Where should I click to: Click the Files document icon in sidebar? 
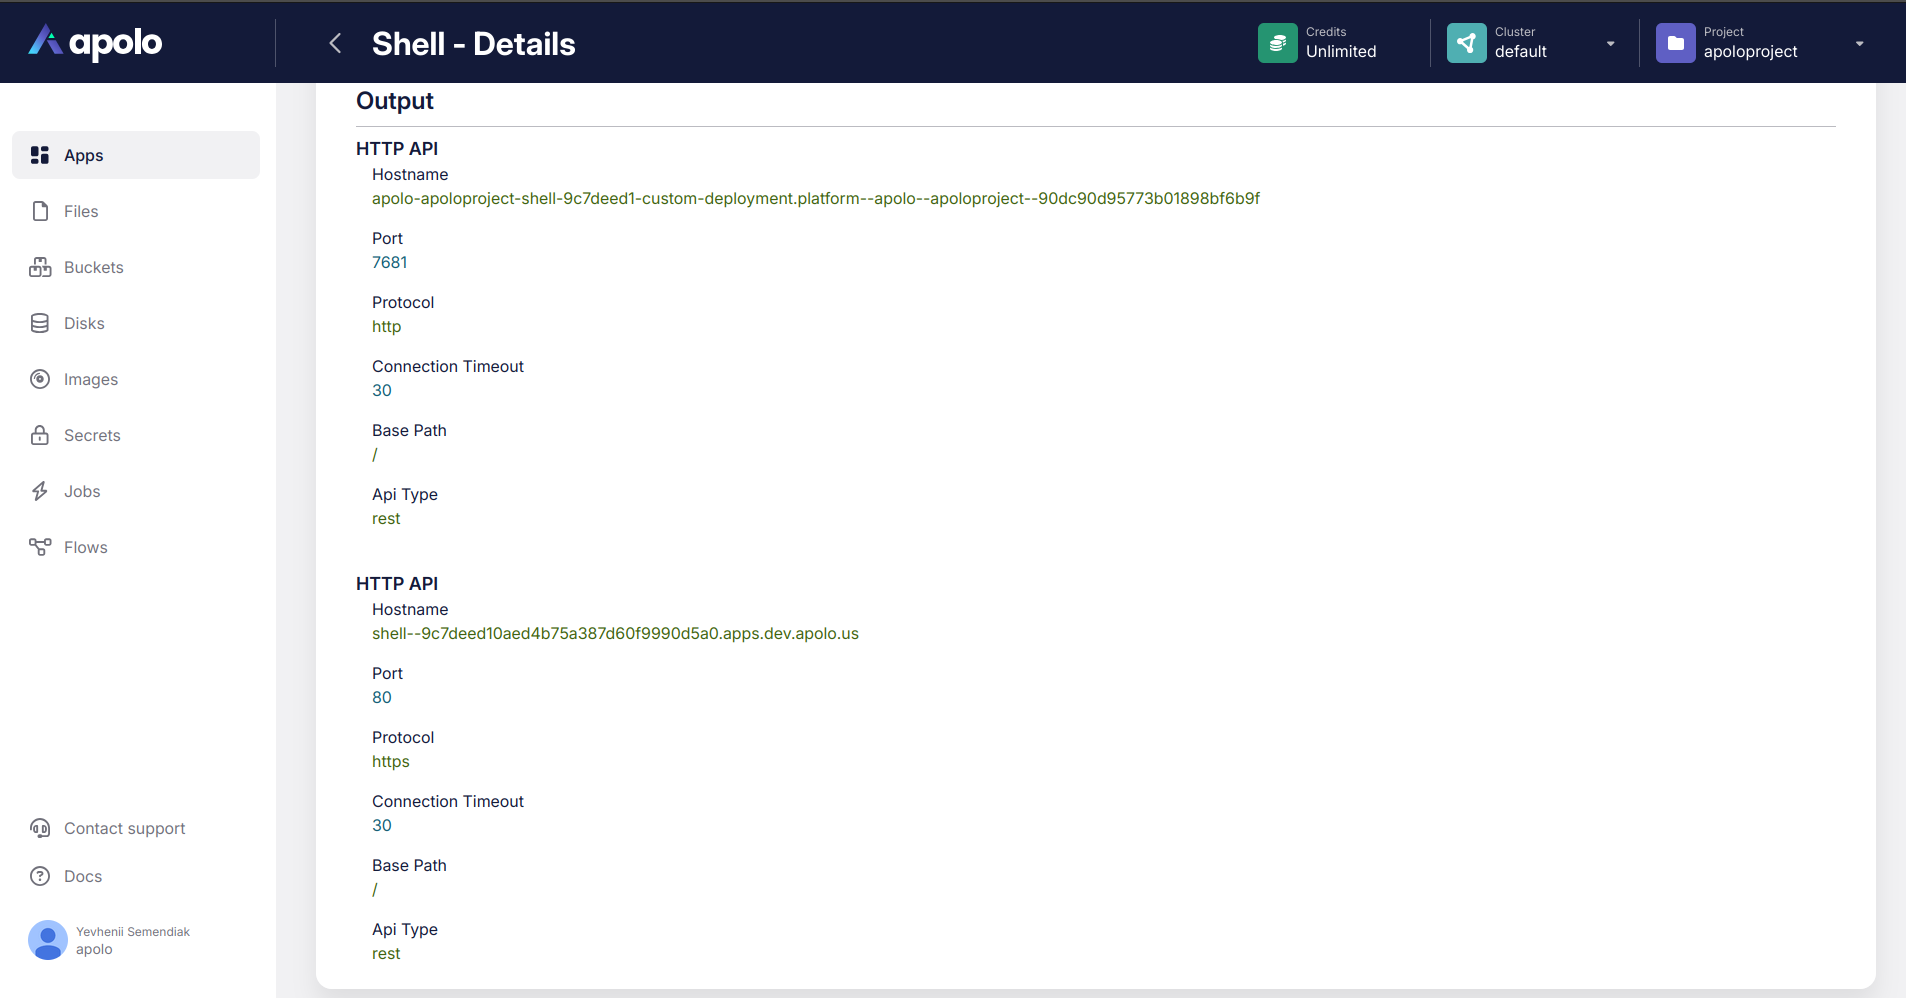[40, 211]
